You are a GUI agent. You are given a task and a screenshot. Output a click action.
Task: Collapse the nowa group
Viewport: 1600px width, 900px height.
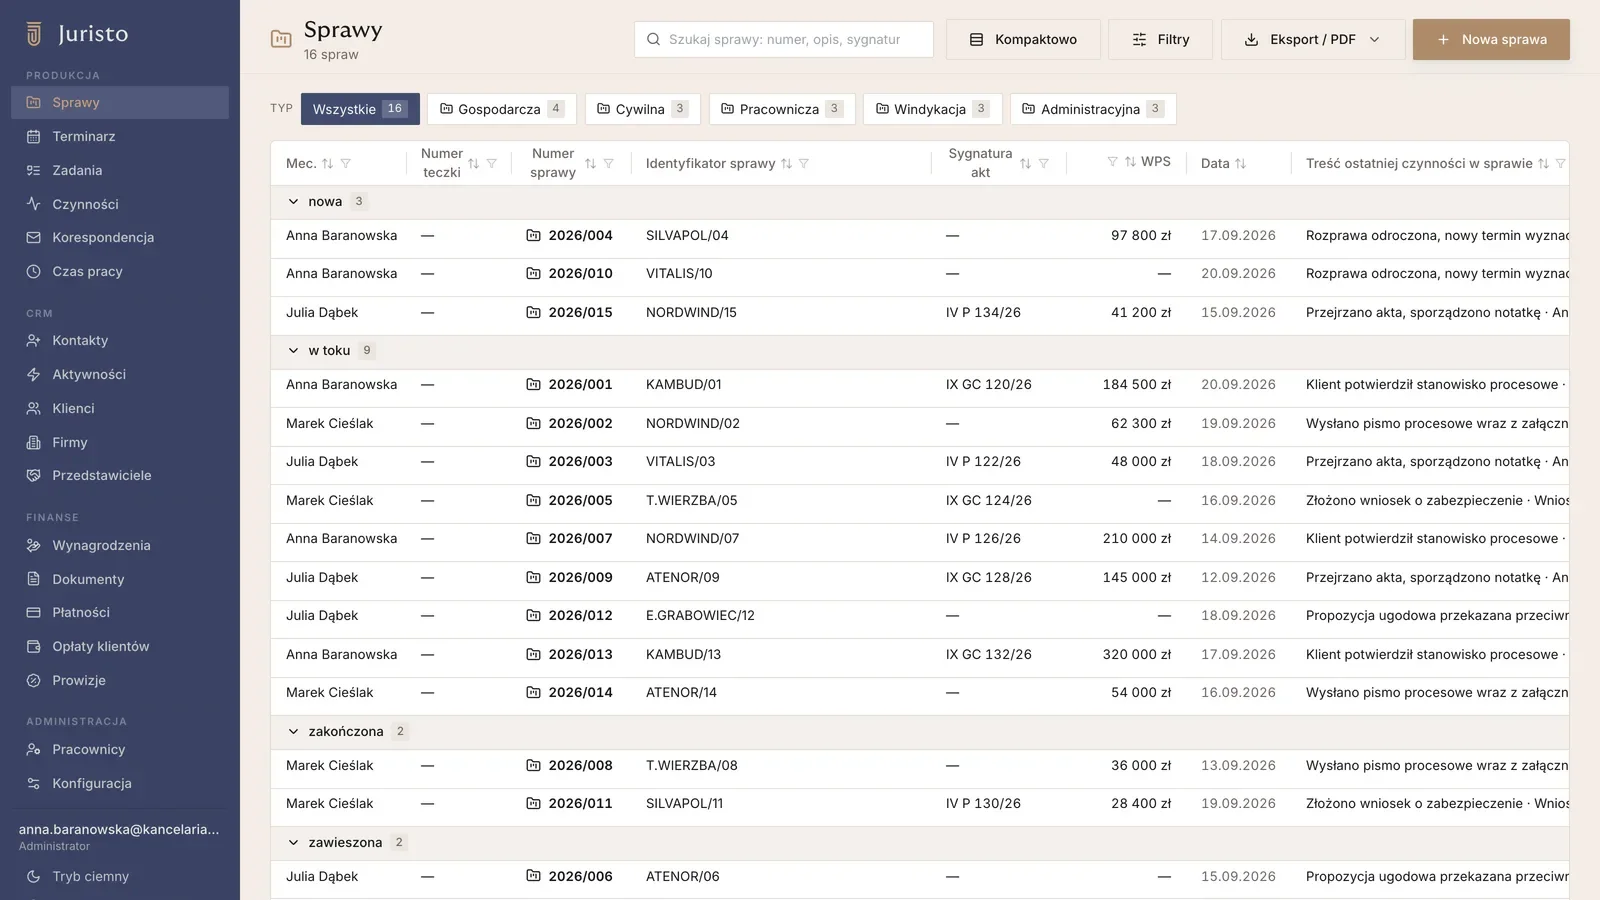(293, 202)
